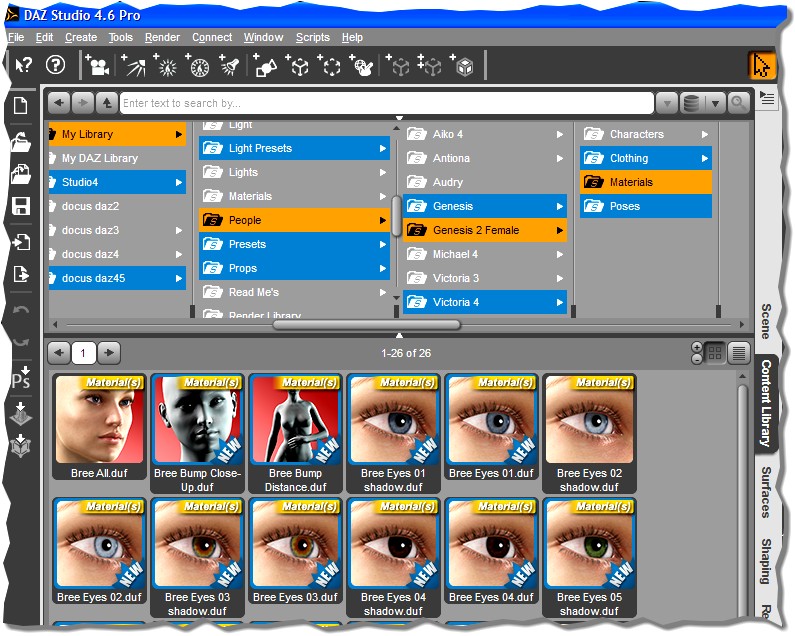Expand the Light Presets folder arrow
The image size is (795, 636).
[x=382, y=149]
